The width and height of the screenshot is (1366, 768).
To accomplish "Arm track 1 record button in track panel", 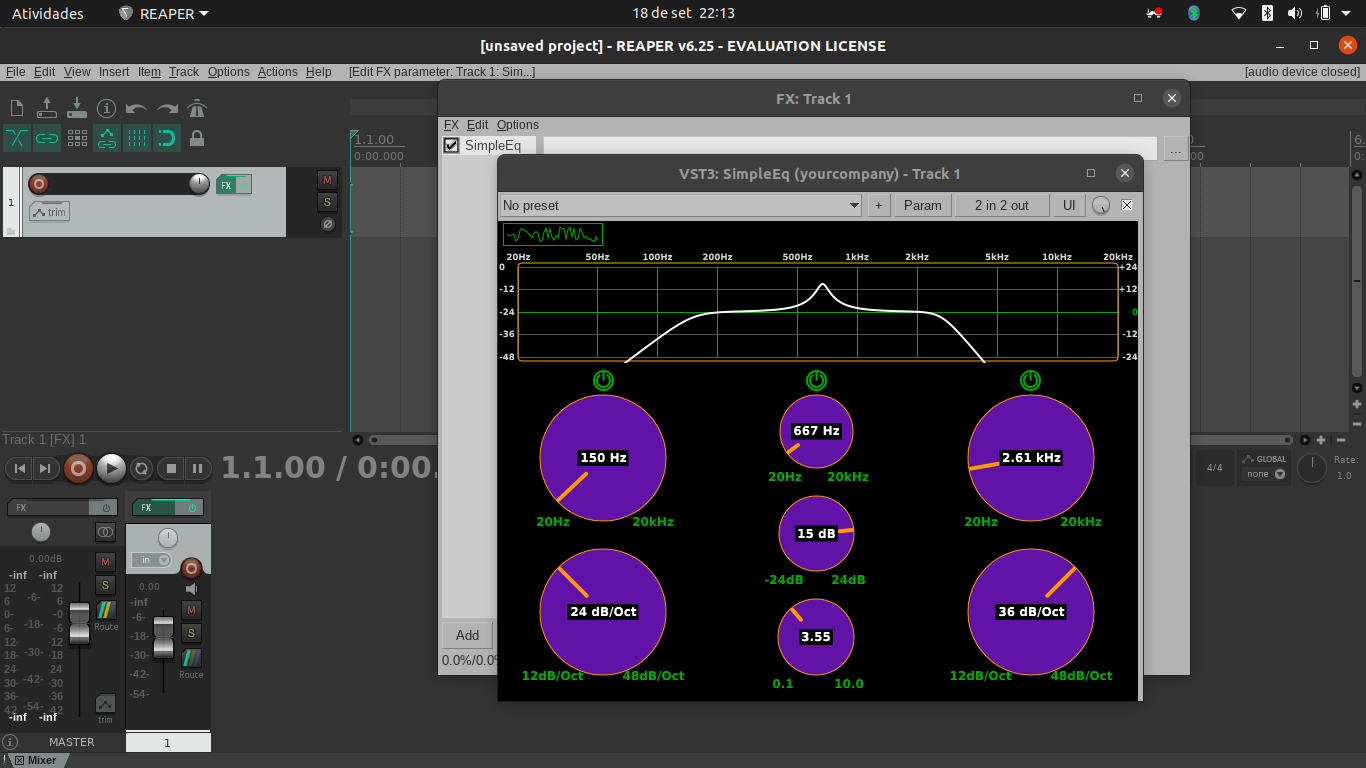I will pos(38,184).
